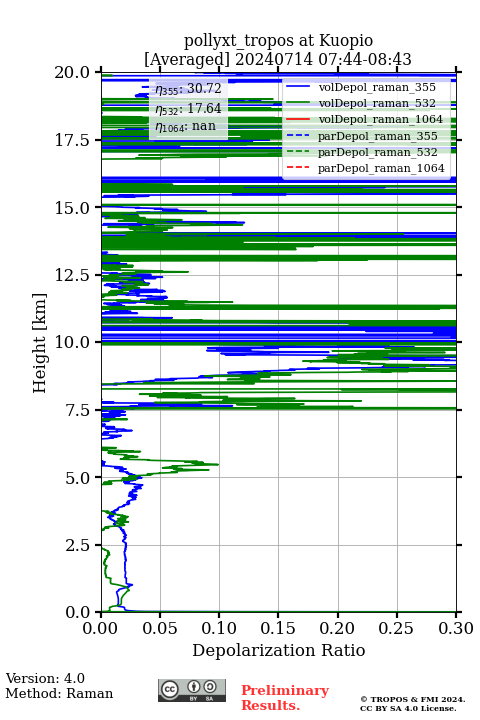This screenshot has height=720, width=480.
Task: Click the pollyxt_tropos at Kuopio title
Action: click(278, 41)
